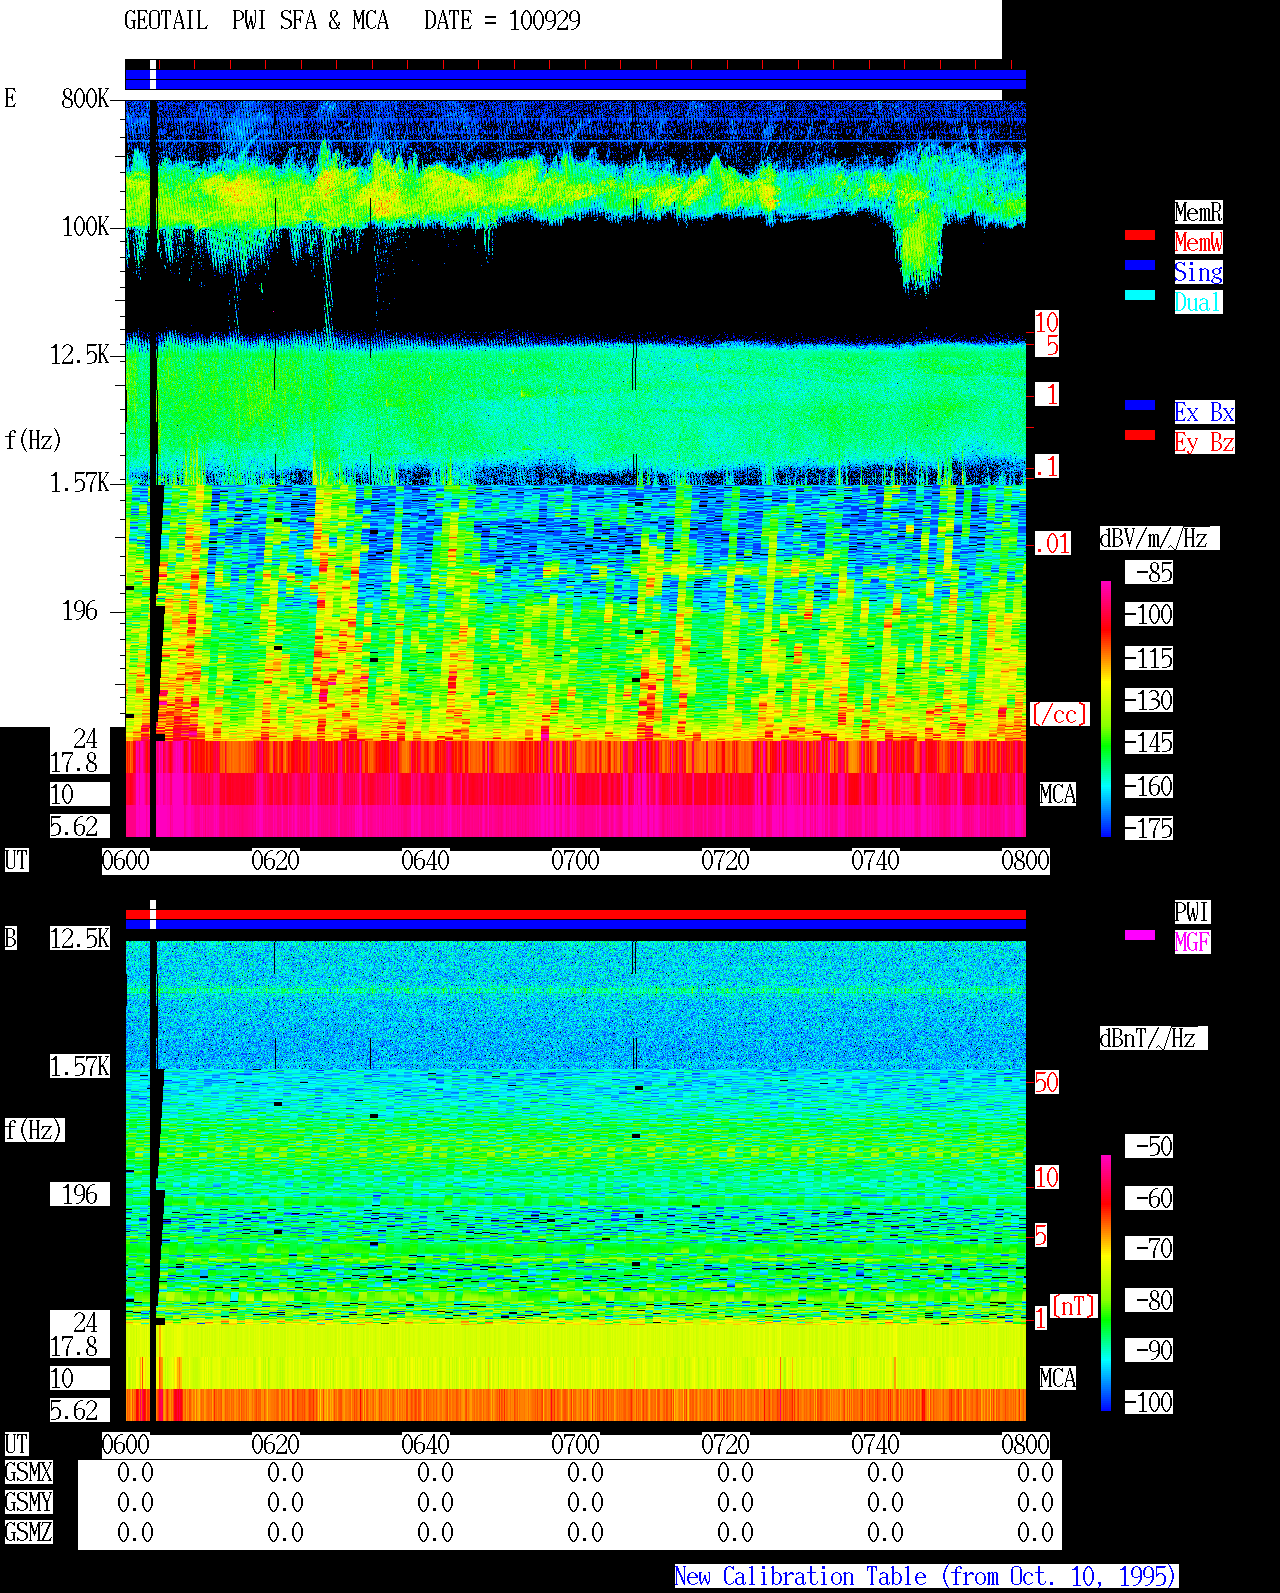Click the 0740 tick on lower UT axis
The image size is (1280, 1593).
(x=875, y=1445)
